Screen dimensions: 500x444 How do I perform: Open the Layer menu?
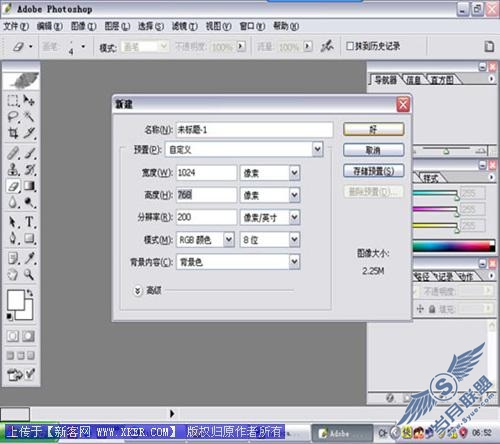(117, 26)
